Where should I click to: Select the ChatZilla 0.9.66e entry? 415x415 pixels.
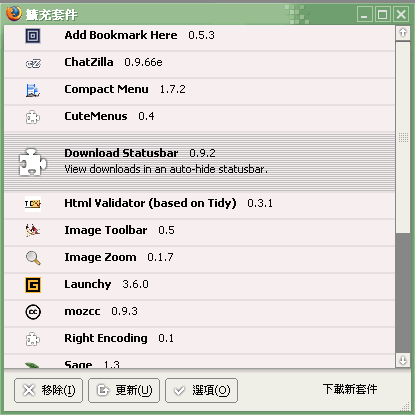click(199, 65)
